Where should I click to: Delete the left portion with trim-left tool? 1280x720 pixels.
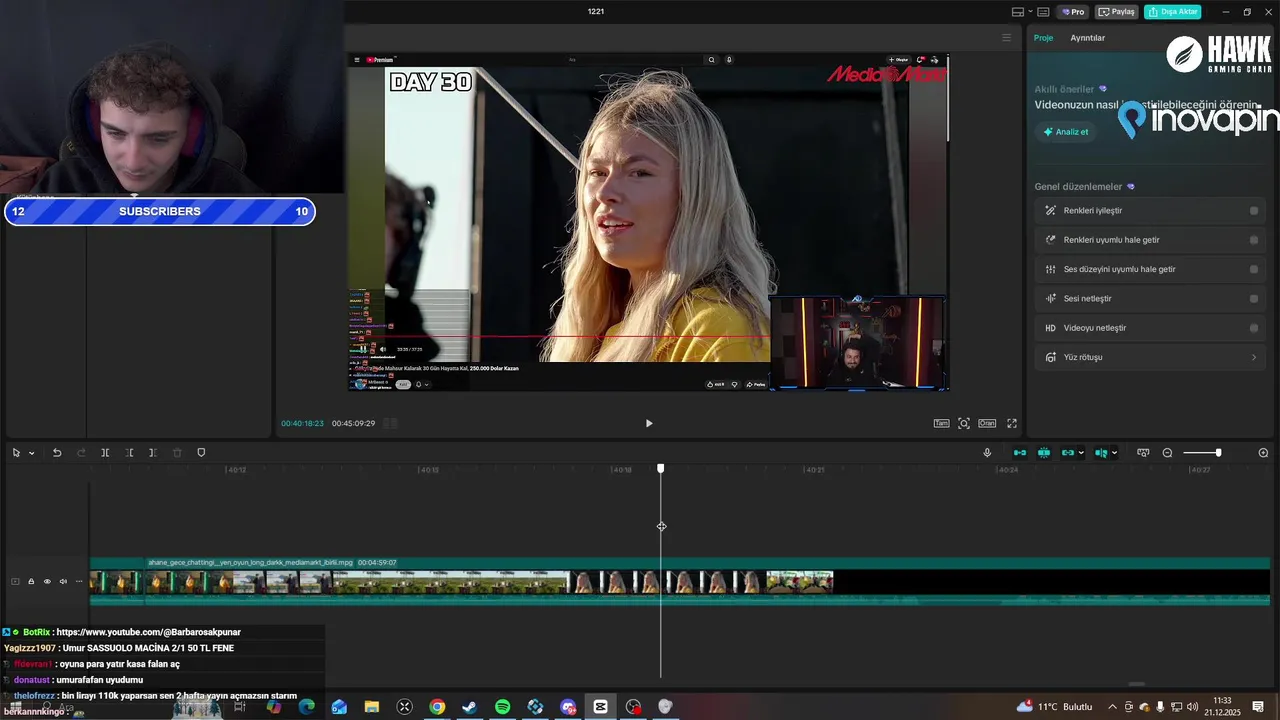(x=129, y=453)
